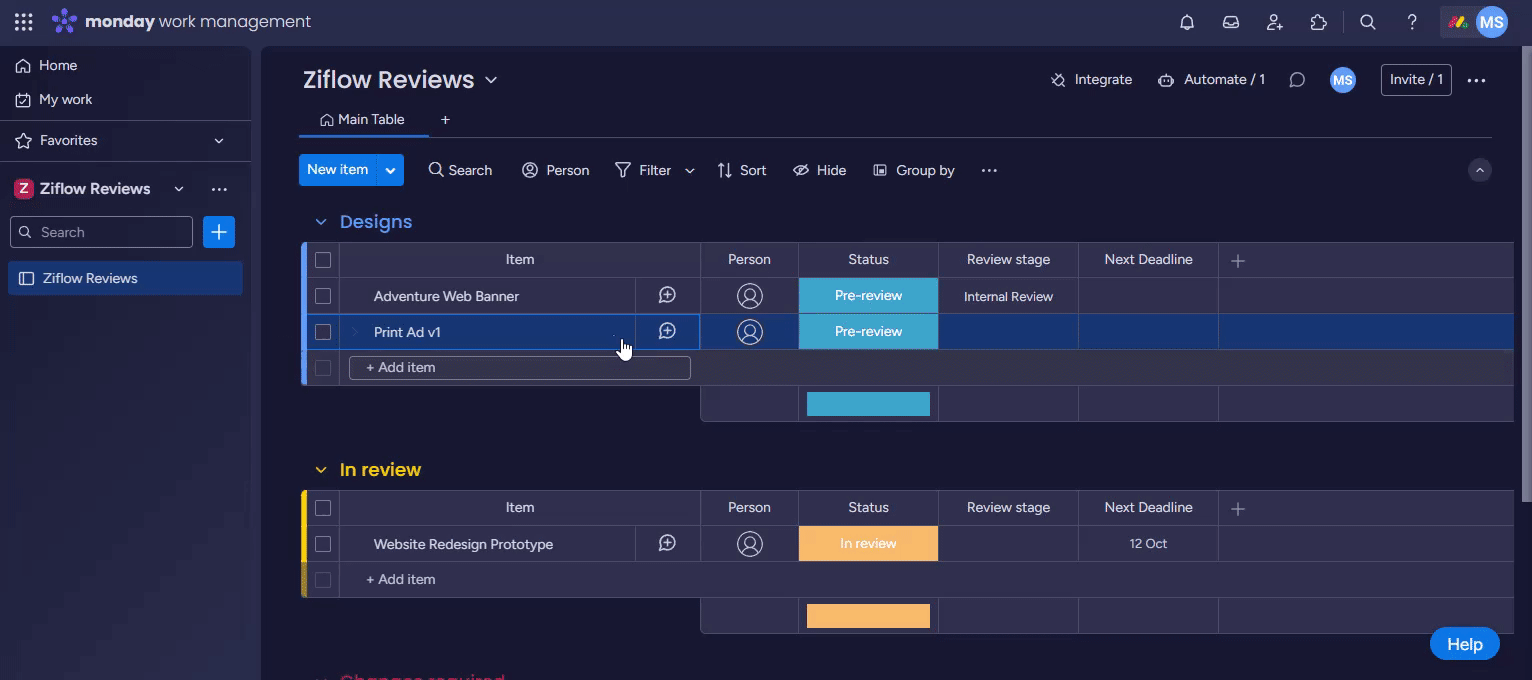Expand the Favorites section

click(219, 141)
